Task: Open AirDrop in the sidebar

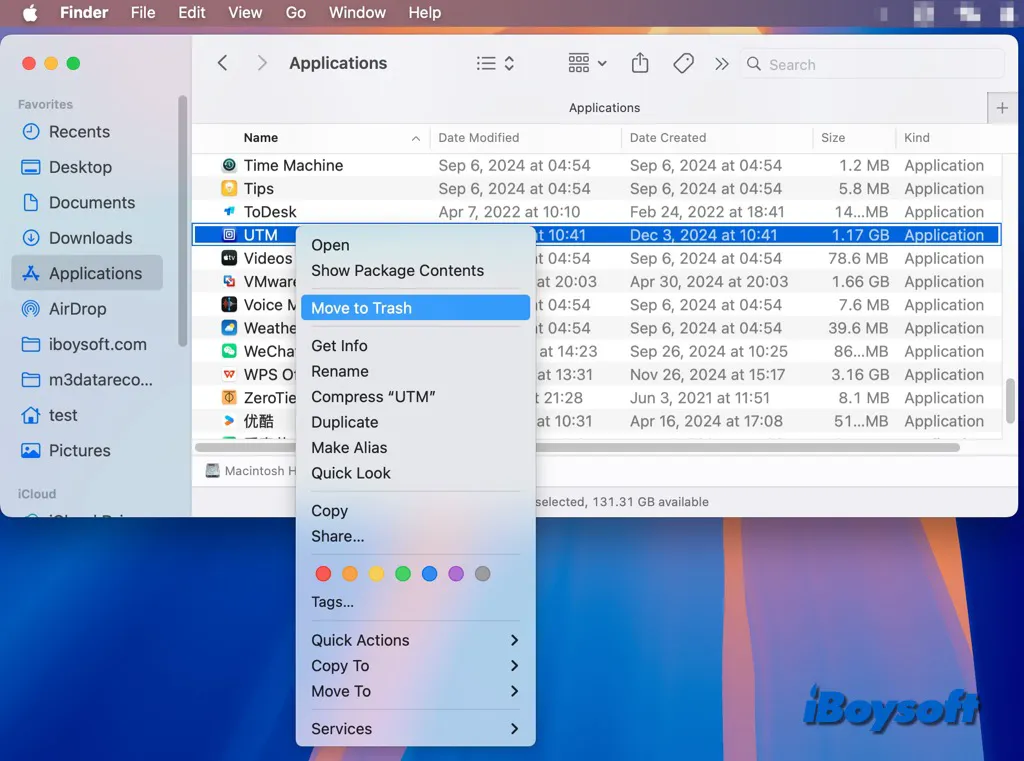Action: coord(87,309)
